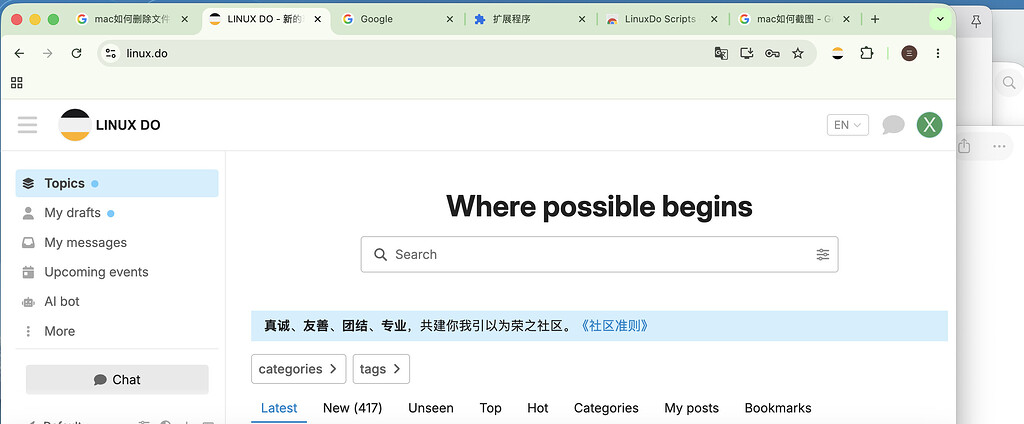Select the Categories tab

(x=606, y=408)
